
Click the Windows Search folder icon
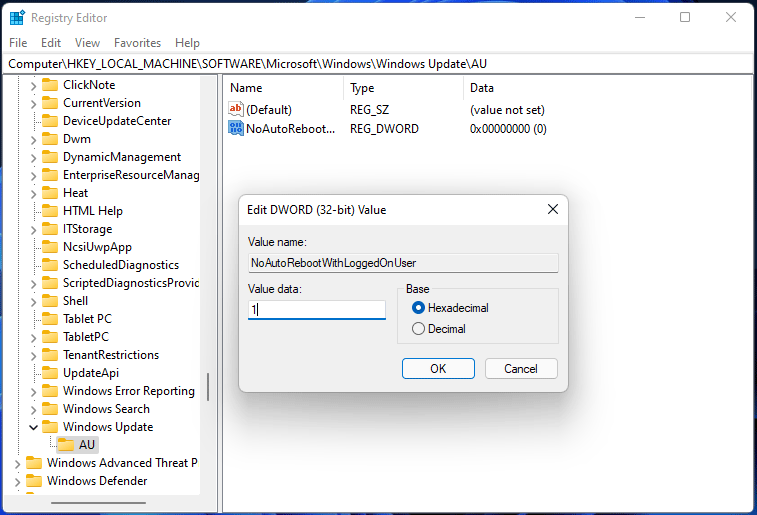pos(50,409)
